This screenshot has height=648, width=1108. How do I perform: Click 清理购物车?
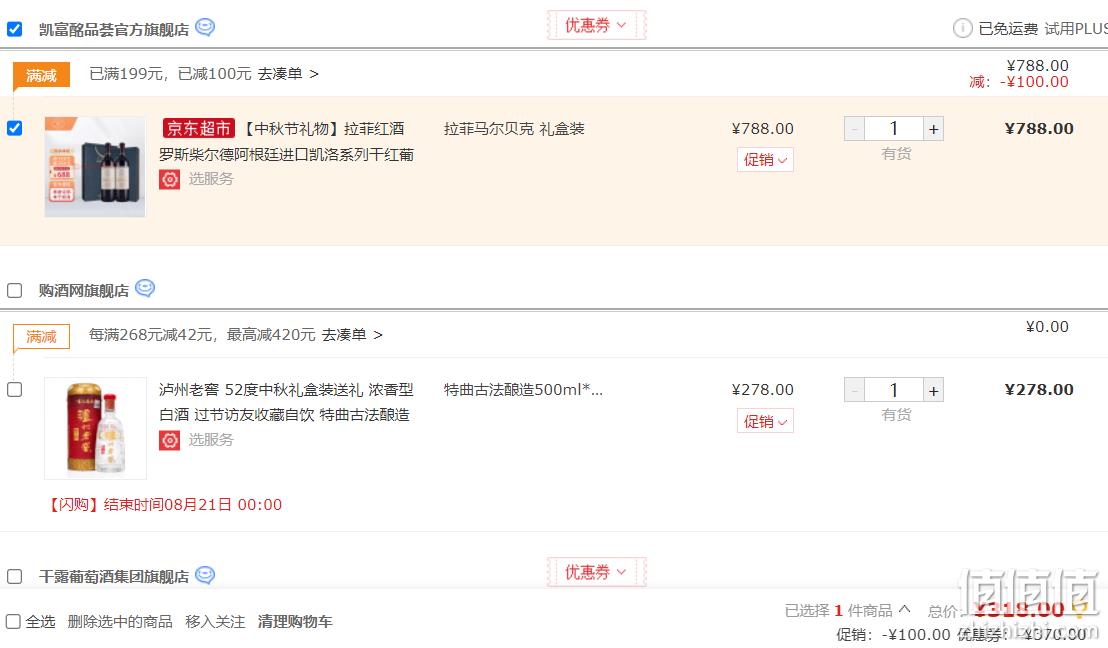tap(295, 621)
